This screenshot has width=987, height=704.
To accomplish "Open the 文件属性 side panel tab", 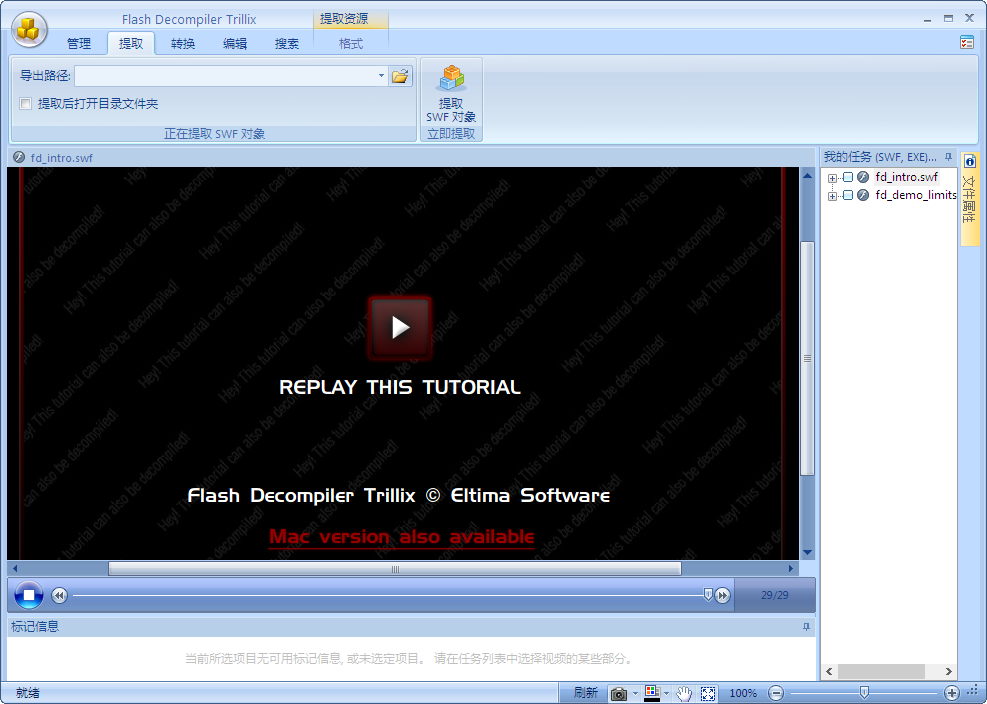I will [x=969, y=197].
